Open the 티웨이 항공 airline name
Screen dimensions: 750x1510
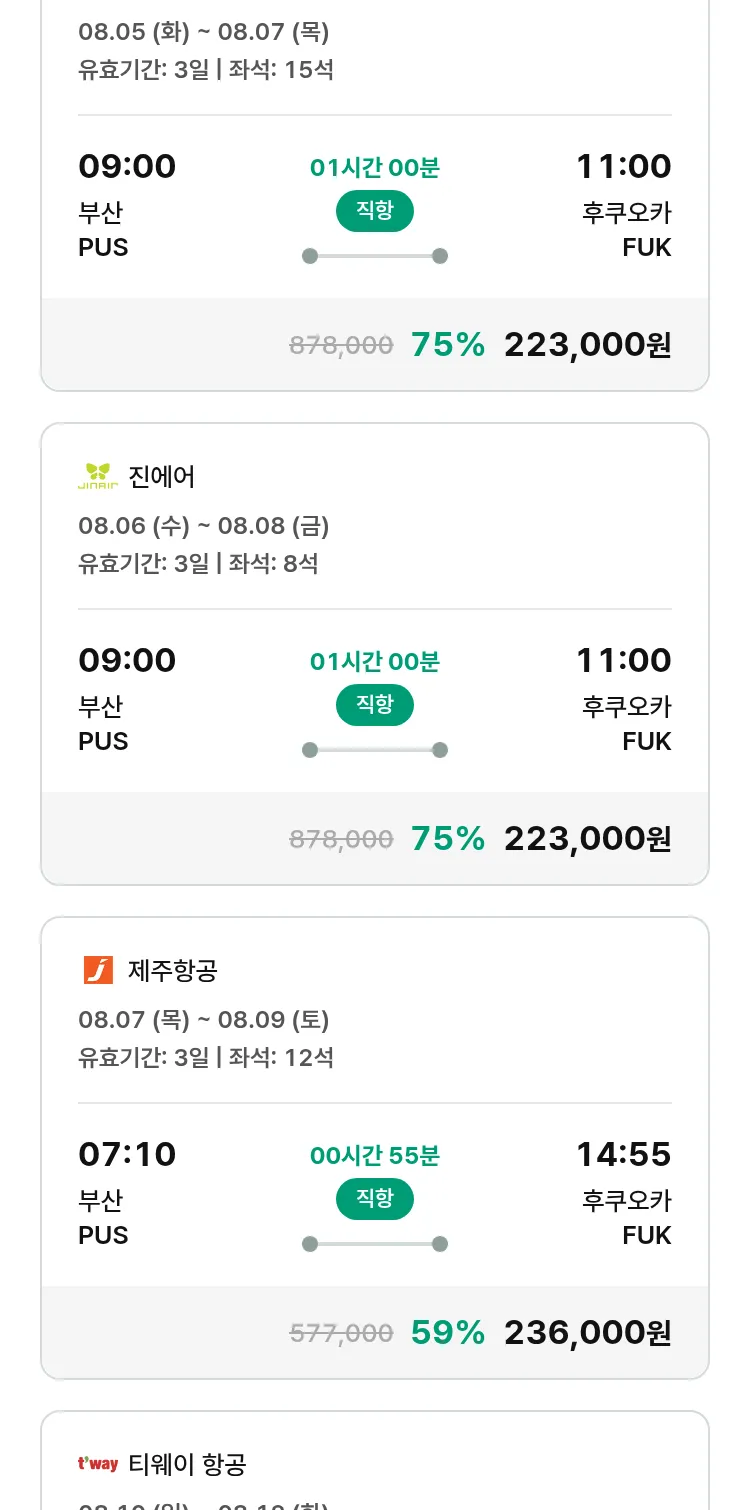[187, 1464]
